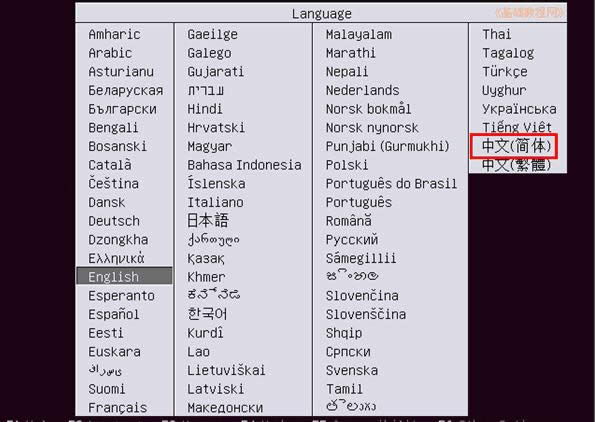Pick Latviski
This screenshot has width=595, height=422.
tap(216, 389)
